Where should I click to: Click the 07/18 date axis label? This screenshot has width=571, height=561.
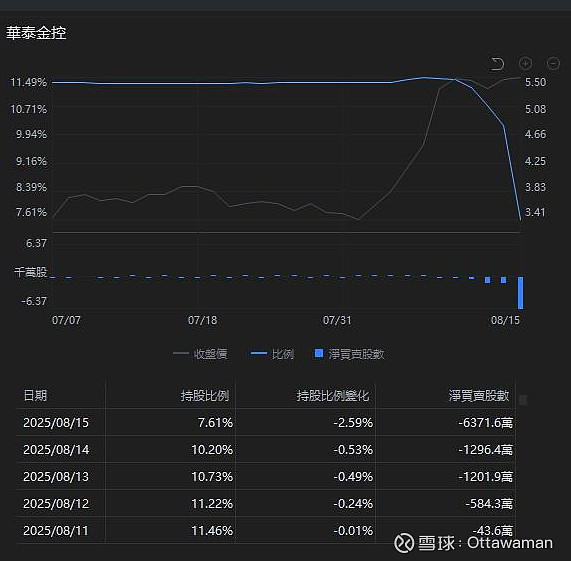pos(202,320)
